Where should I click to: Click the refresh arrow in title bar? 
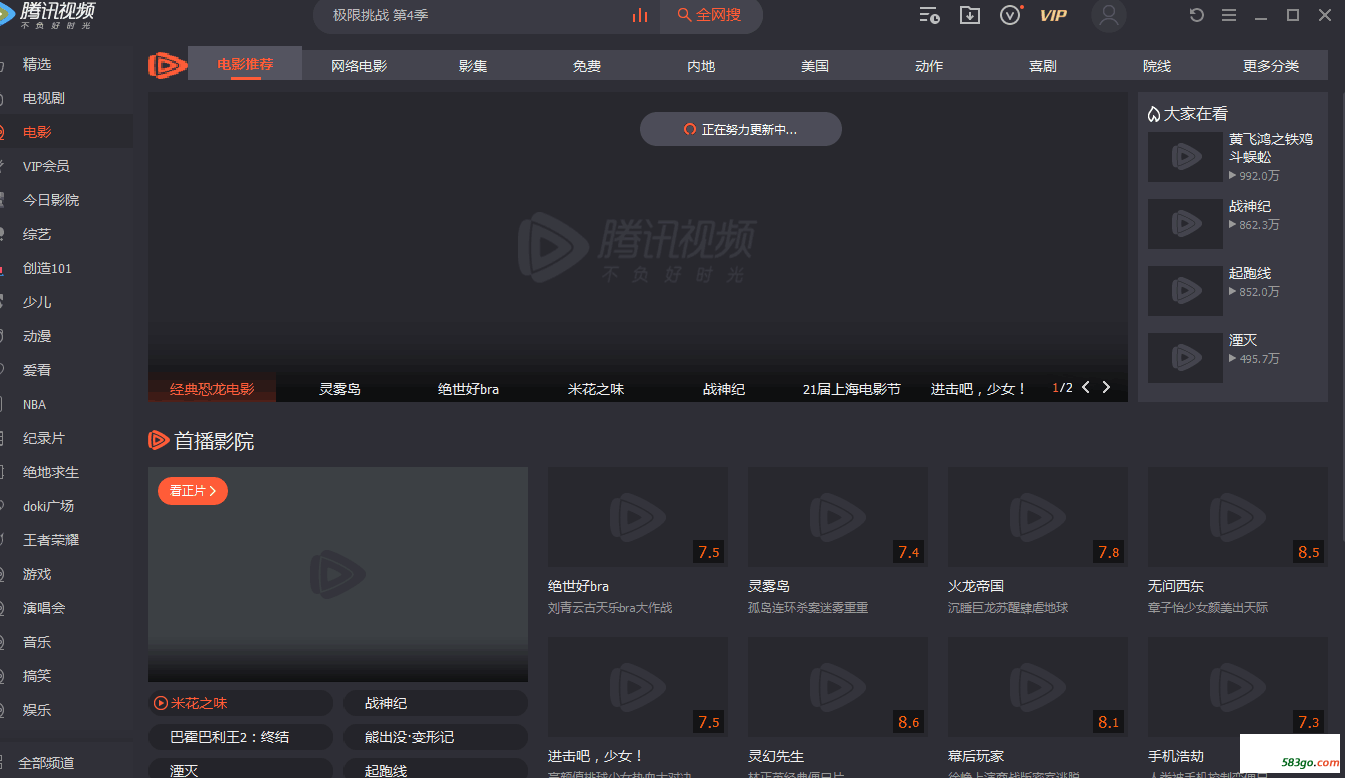click(1197, 15)
